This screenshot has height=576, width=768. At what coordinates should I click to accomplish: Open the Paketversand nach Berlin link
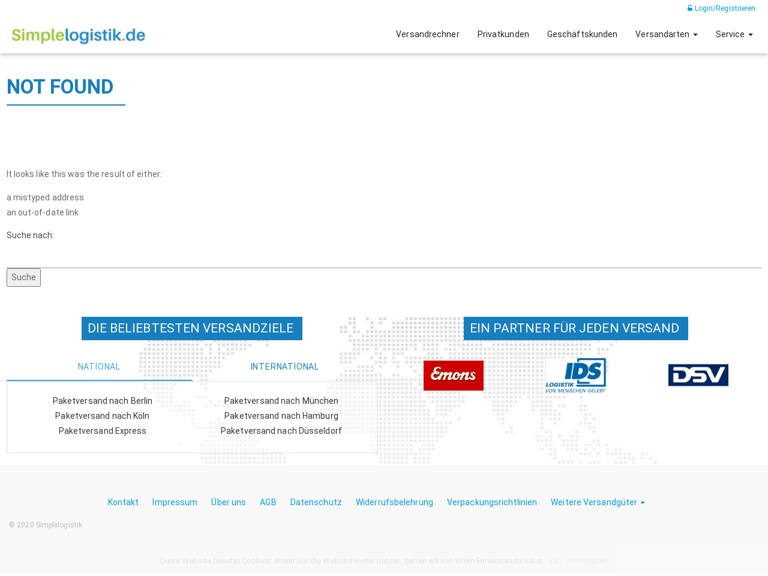pyautogui.click(x=102, y=401)
